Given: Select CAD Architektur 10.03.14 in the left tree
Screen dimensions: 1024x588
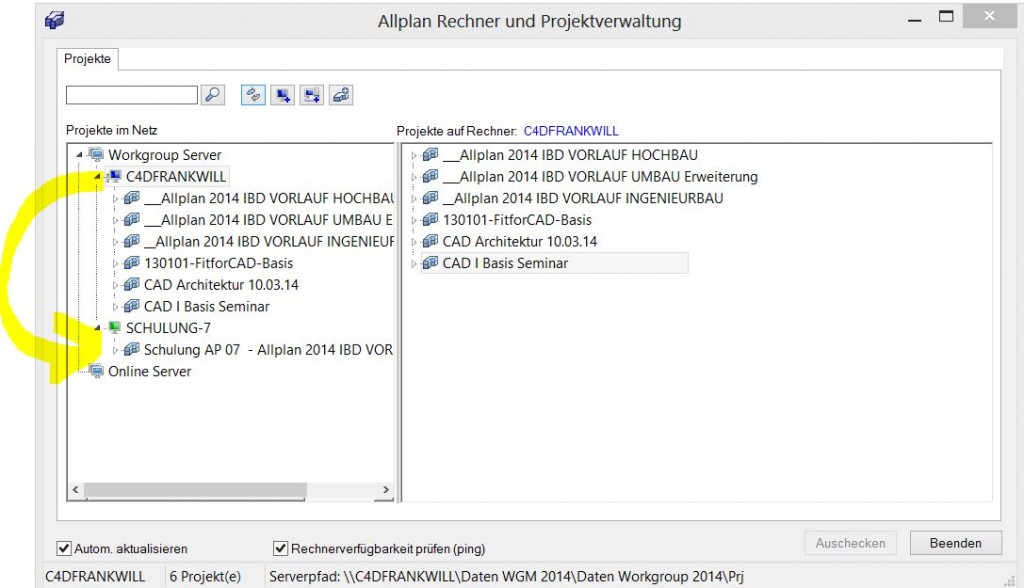Looking at the screenshot, I should (x=220, y=285).
